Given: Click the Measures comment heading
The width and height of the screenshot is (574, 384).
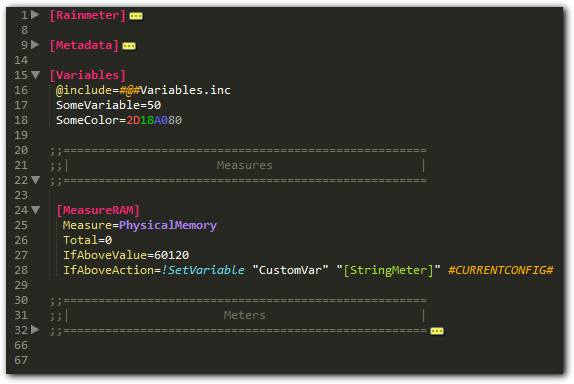Looking at the screenshot, I should coord(245,165).
